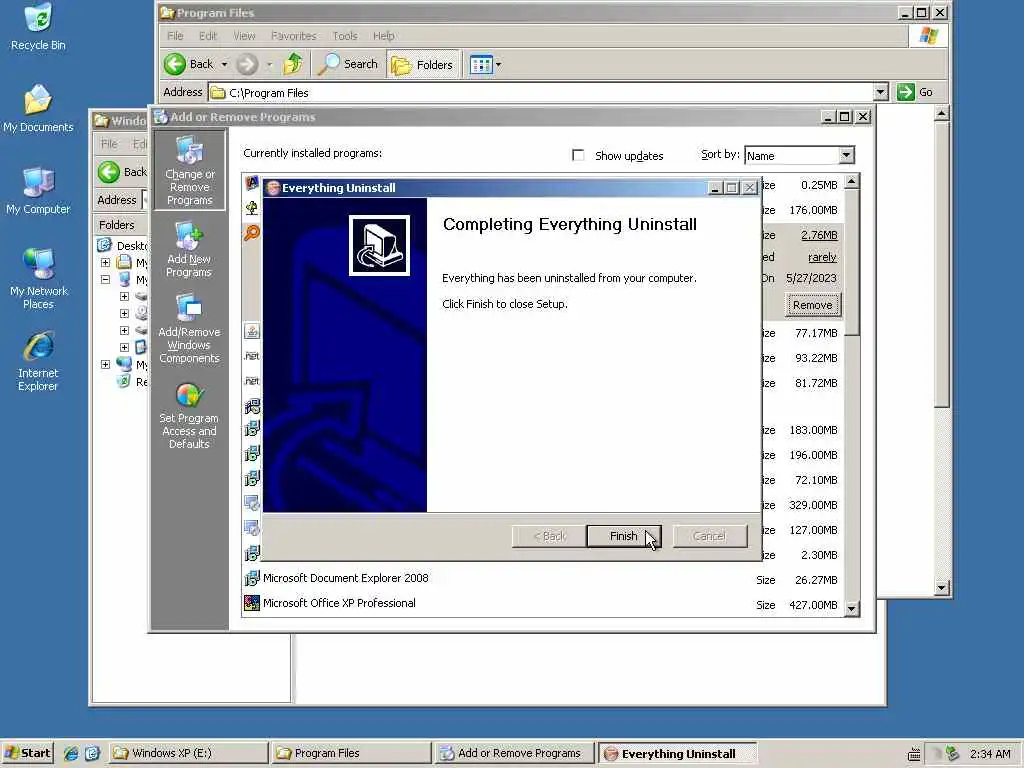
Task: Launch Internet Explorer from quick launch
Action: pos(71,754)
